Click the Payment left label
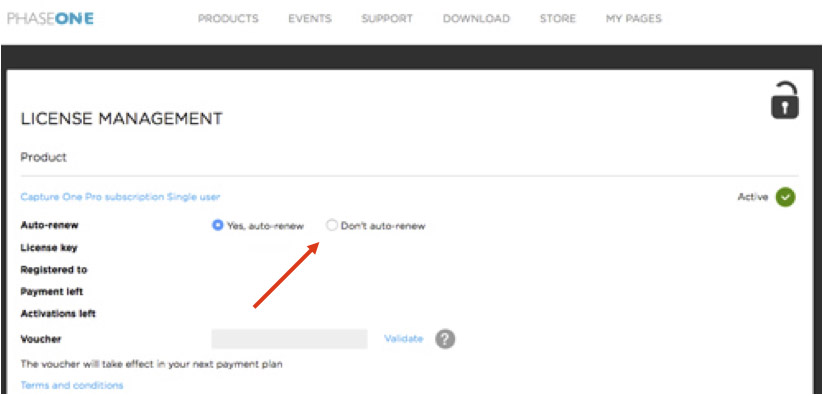Viewport: 823px width, 396px height. (x=52, y=291)
